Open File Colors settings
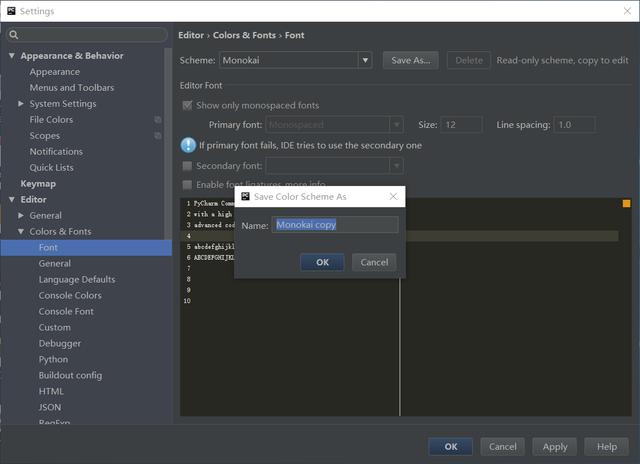 pyautogui.click(x=51, y=120)
